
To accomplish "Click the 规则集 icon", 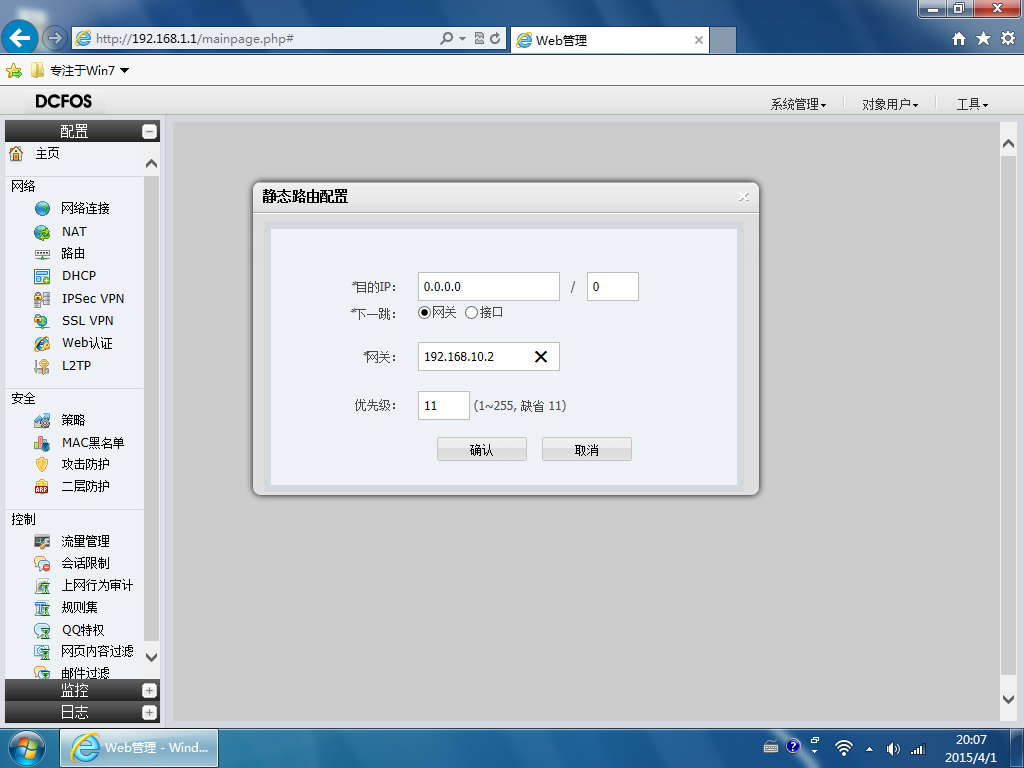I will [x=42, y=608].
